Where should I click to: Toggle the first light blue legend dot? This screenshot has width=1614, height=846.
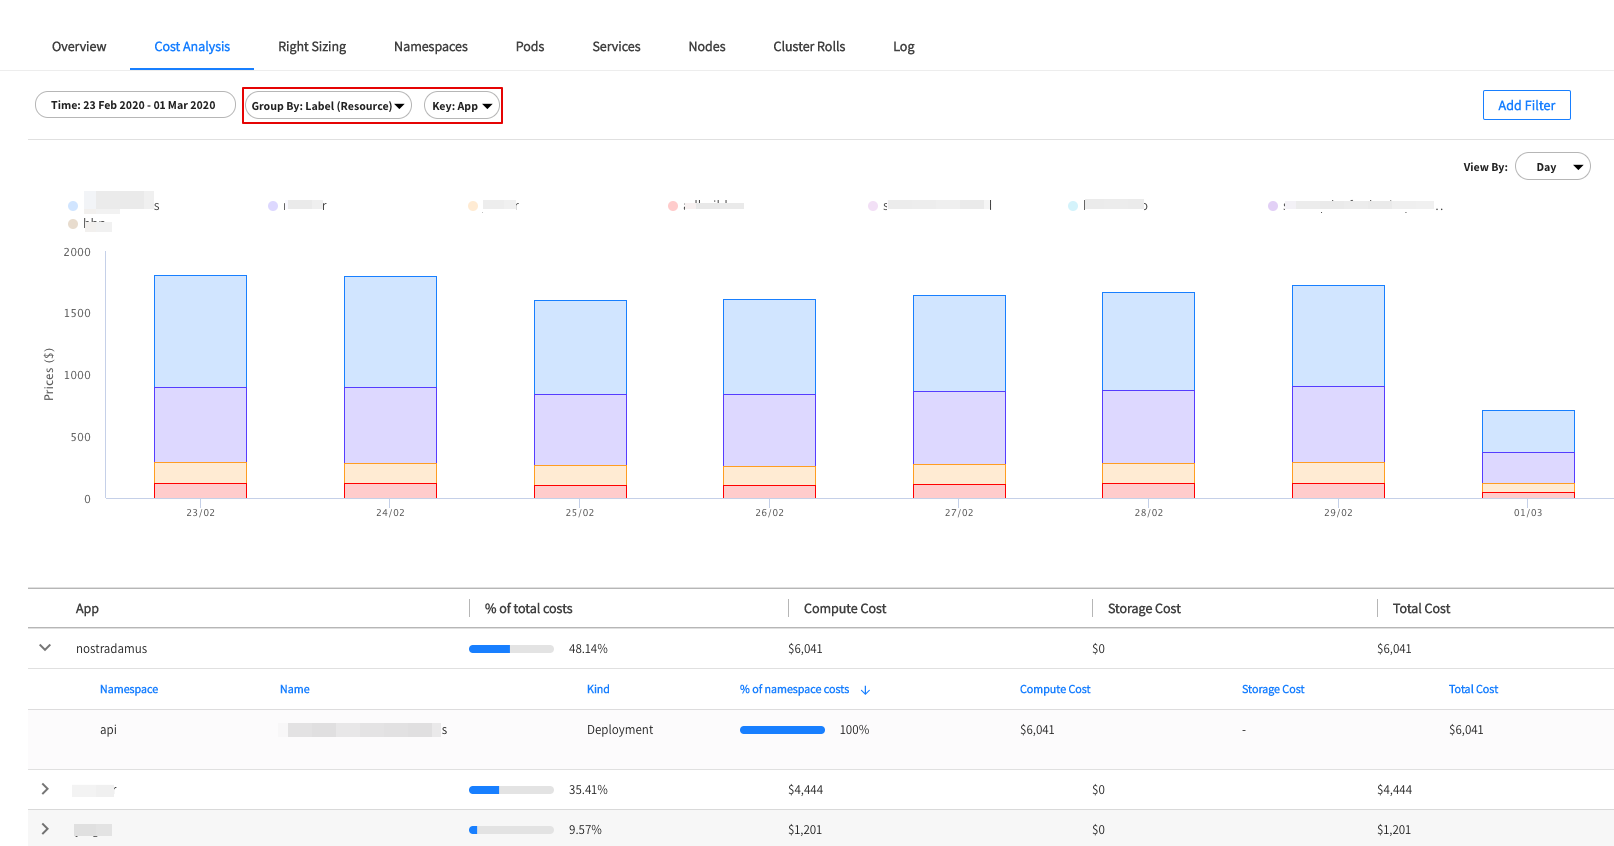73,206
